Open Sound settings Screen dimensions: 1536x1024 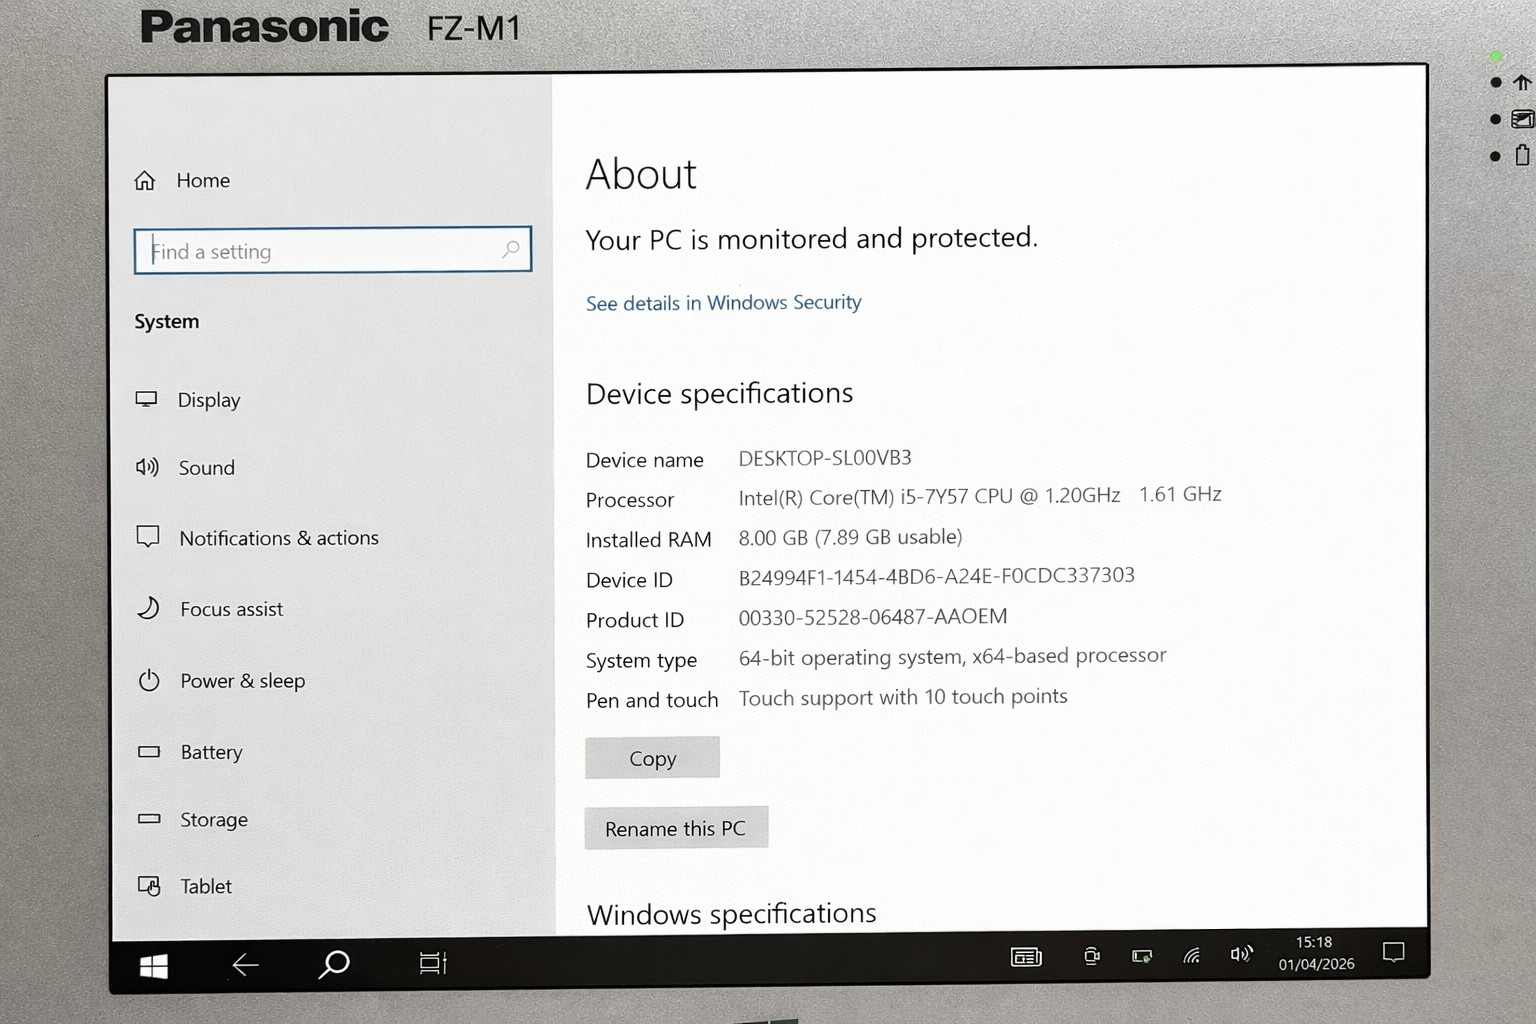tap(186, 468)
